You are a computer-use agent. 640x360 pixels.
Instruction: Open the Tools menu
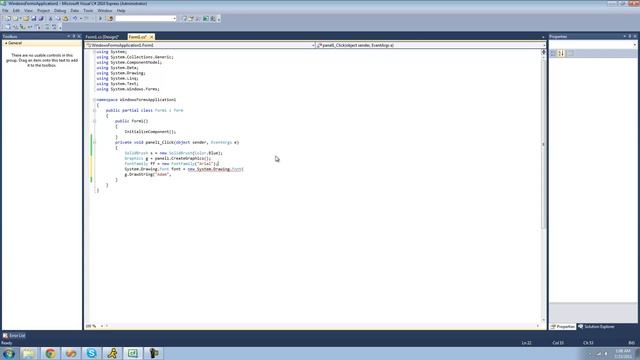pyautogui.click(x=88, y=11)
